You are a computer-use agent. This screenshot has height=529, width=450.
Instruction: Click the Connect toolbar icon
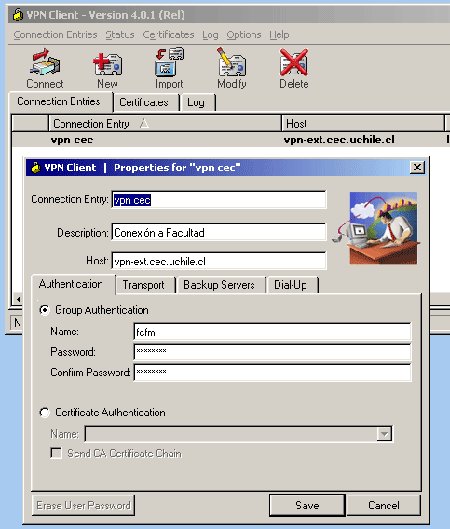[x=45, y=63]
